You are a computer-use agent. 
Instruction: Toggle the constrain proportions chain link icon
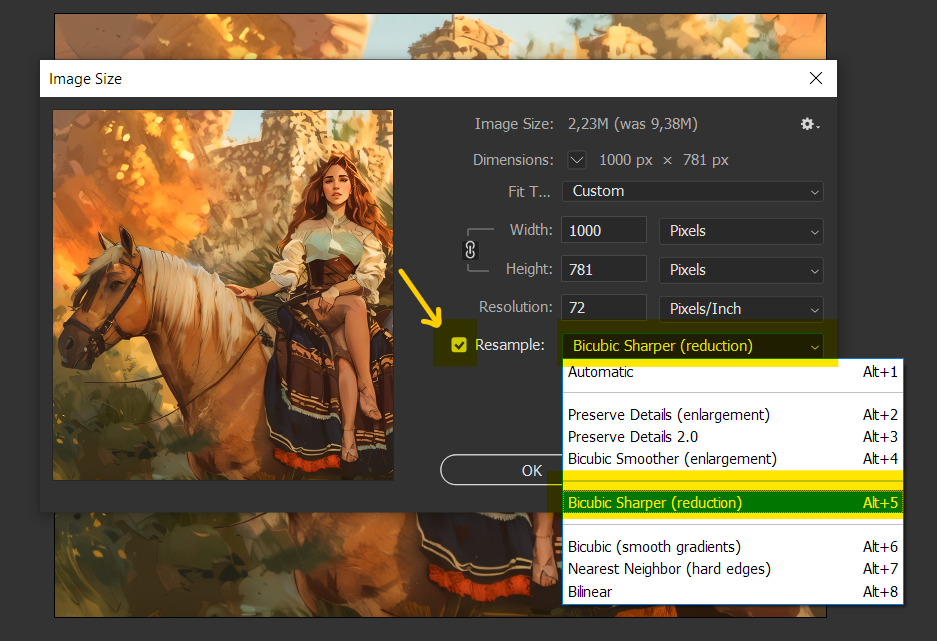(x=470, y=250)
